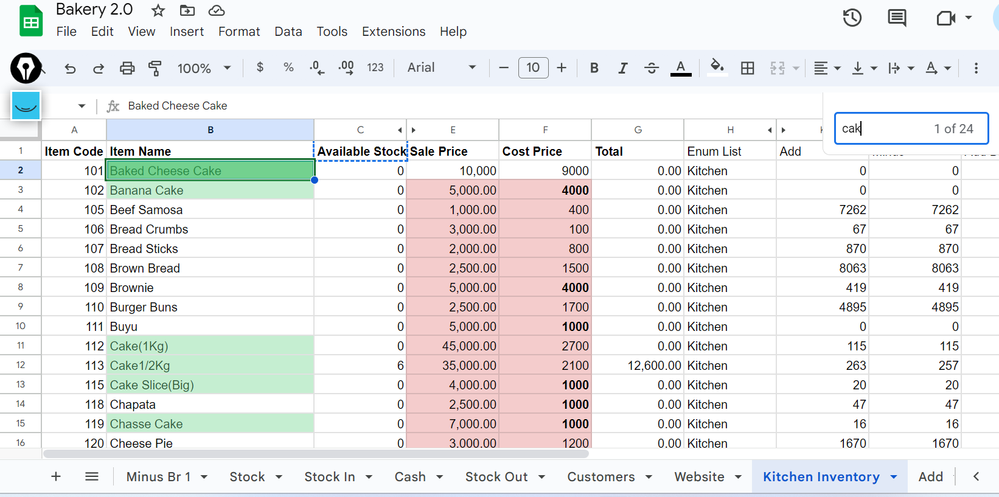Open the text color picker
This screenshot has width=999, height=497.
coord(680,68)
